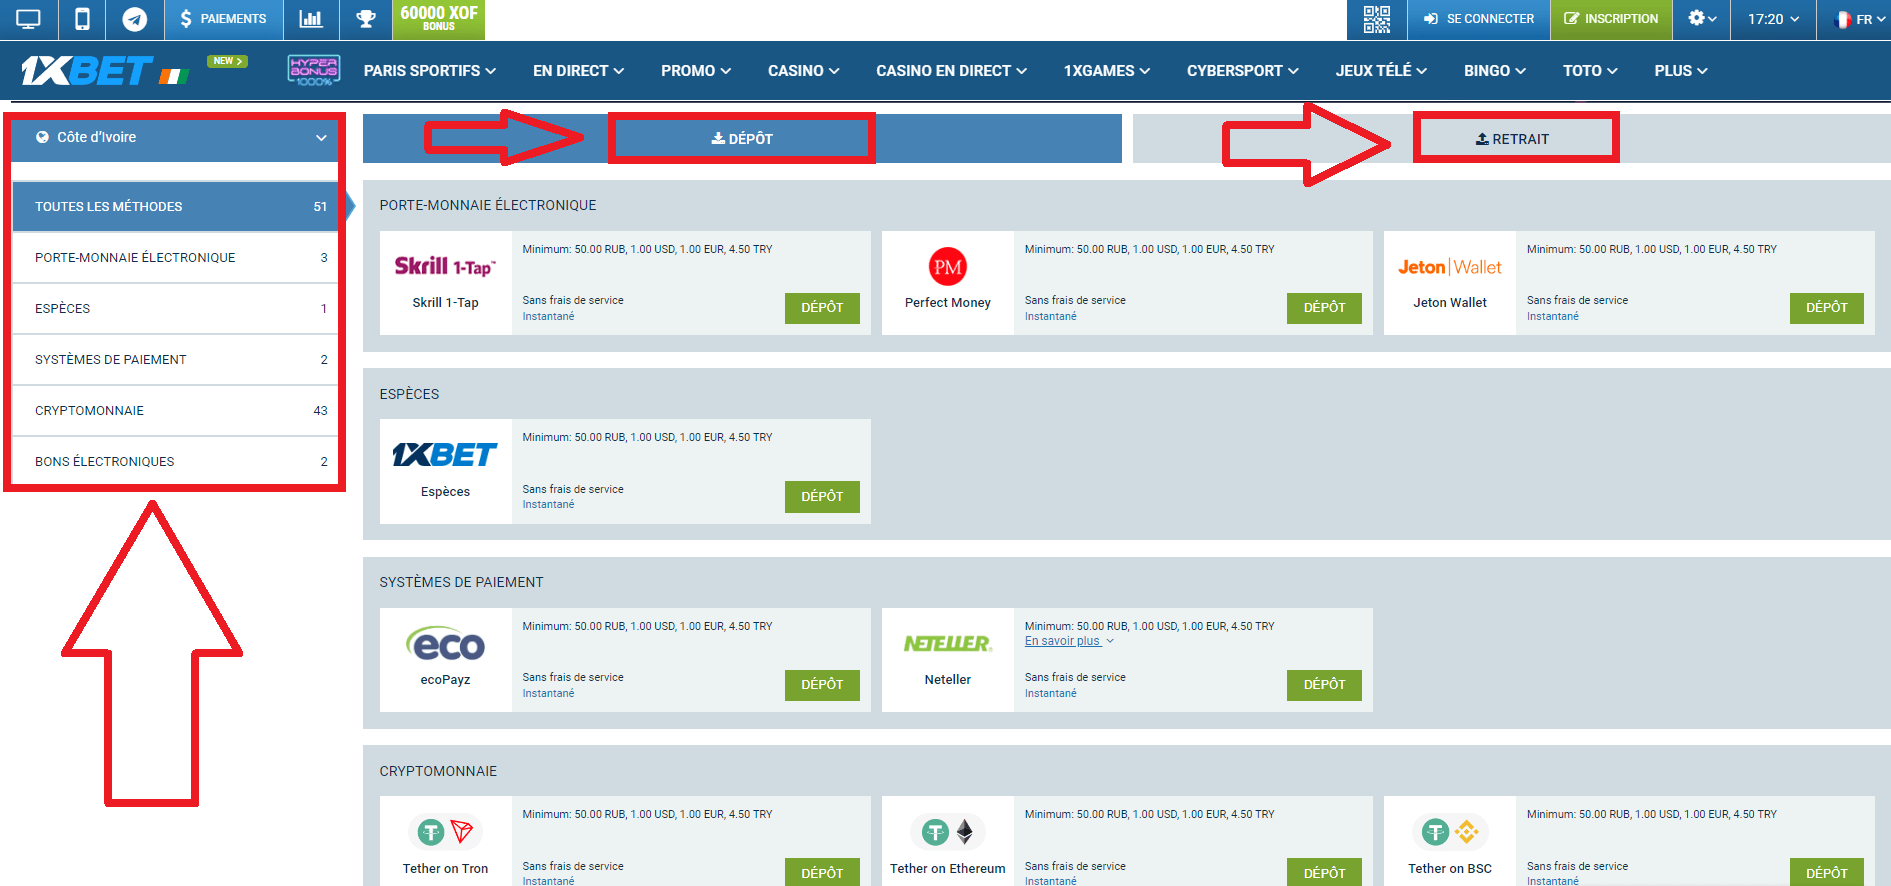Screen dimensions: 1891x886
Task: Open statistics bar chart icon
Action: [x=311, y=19]
